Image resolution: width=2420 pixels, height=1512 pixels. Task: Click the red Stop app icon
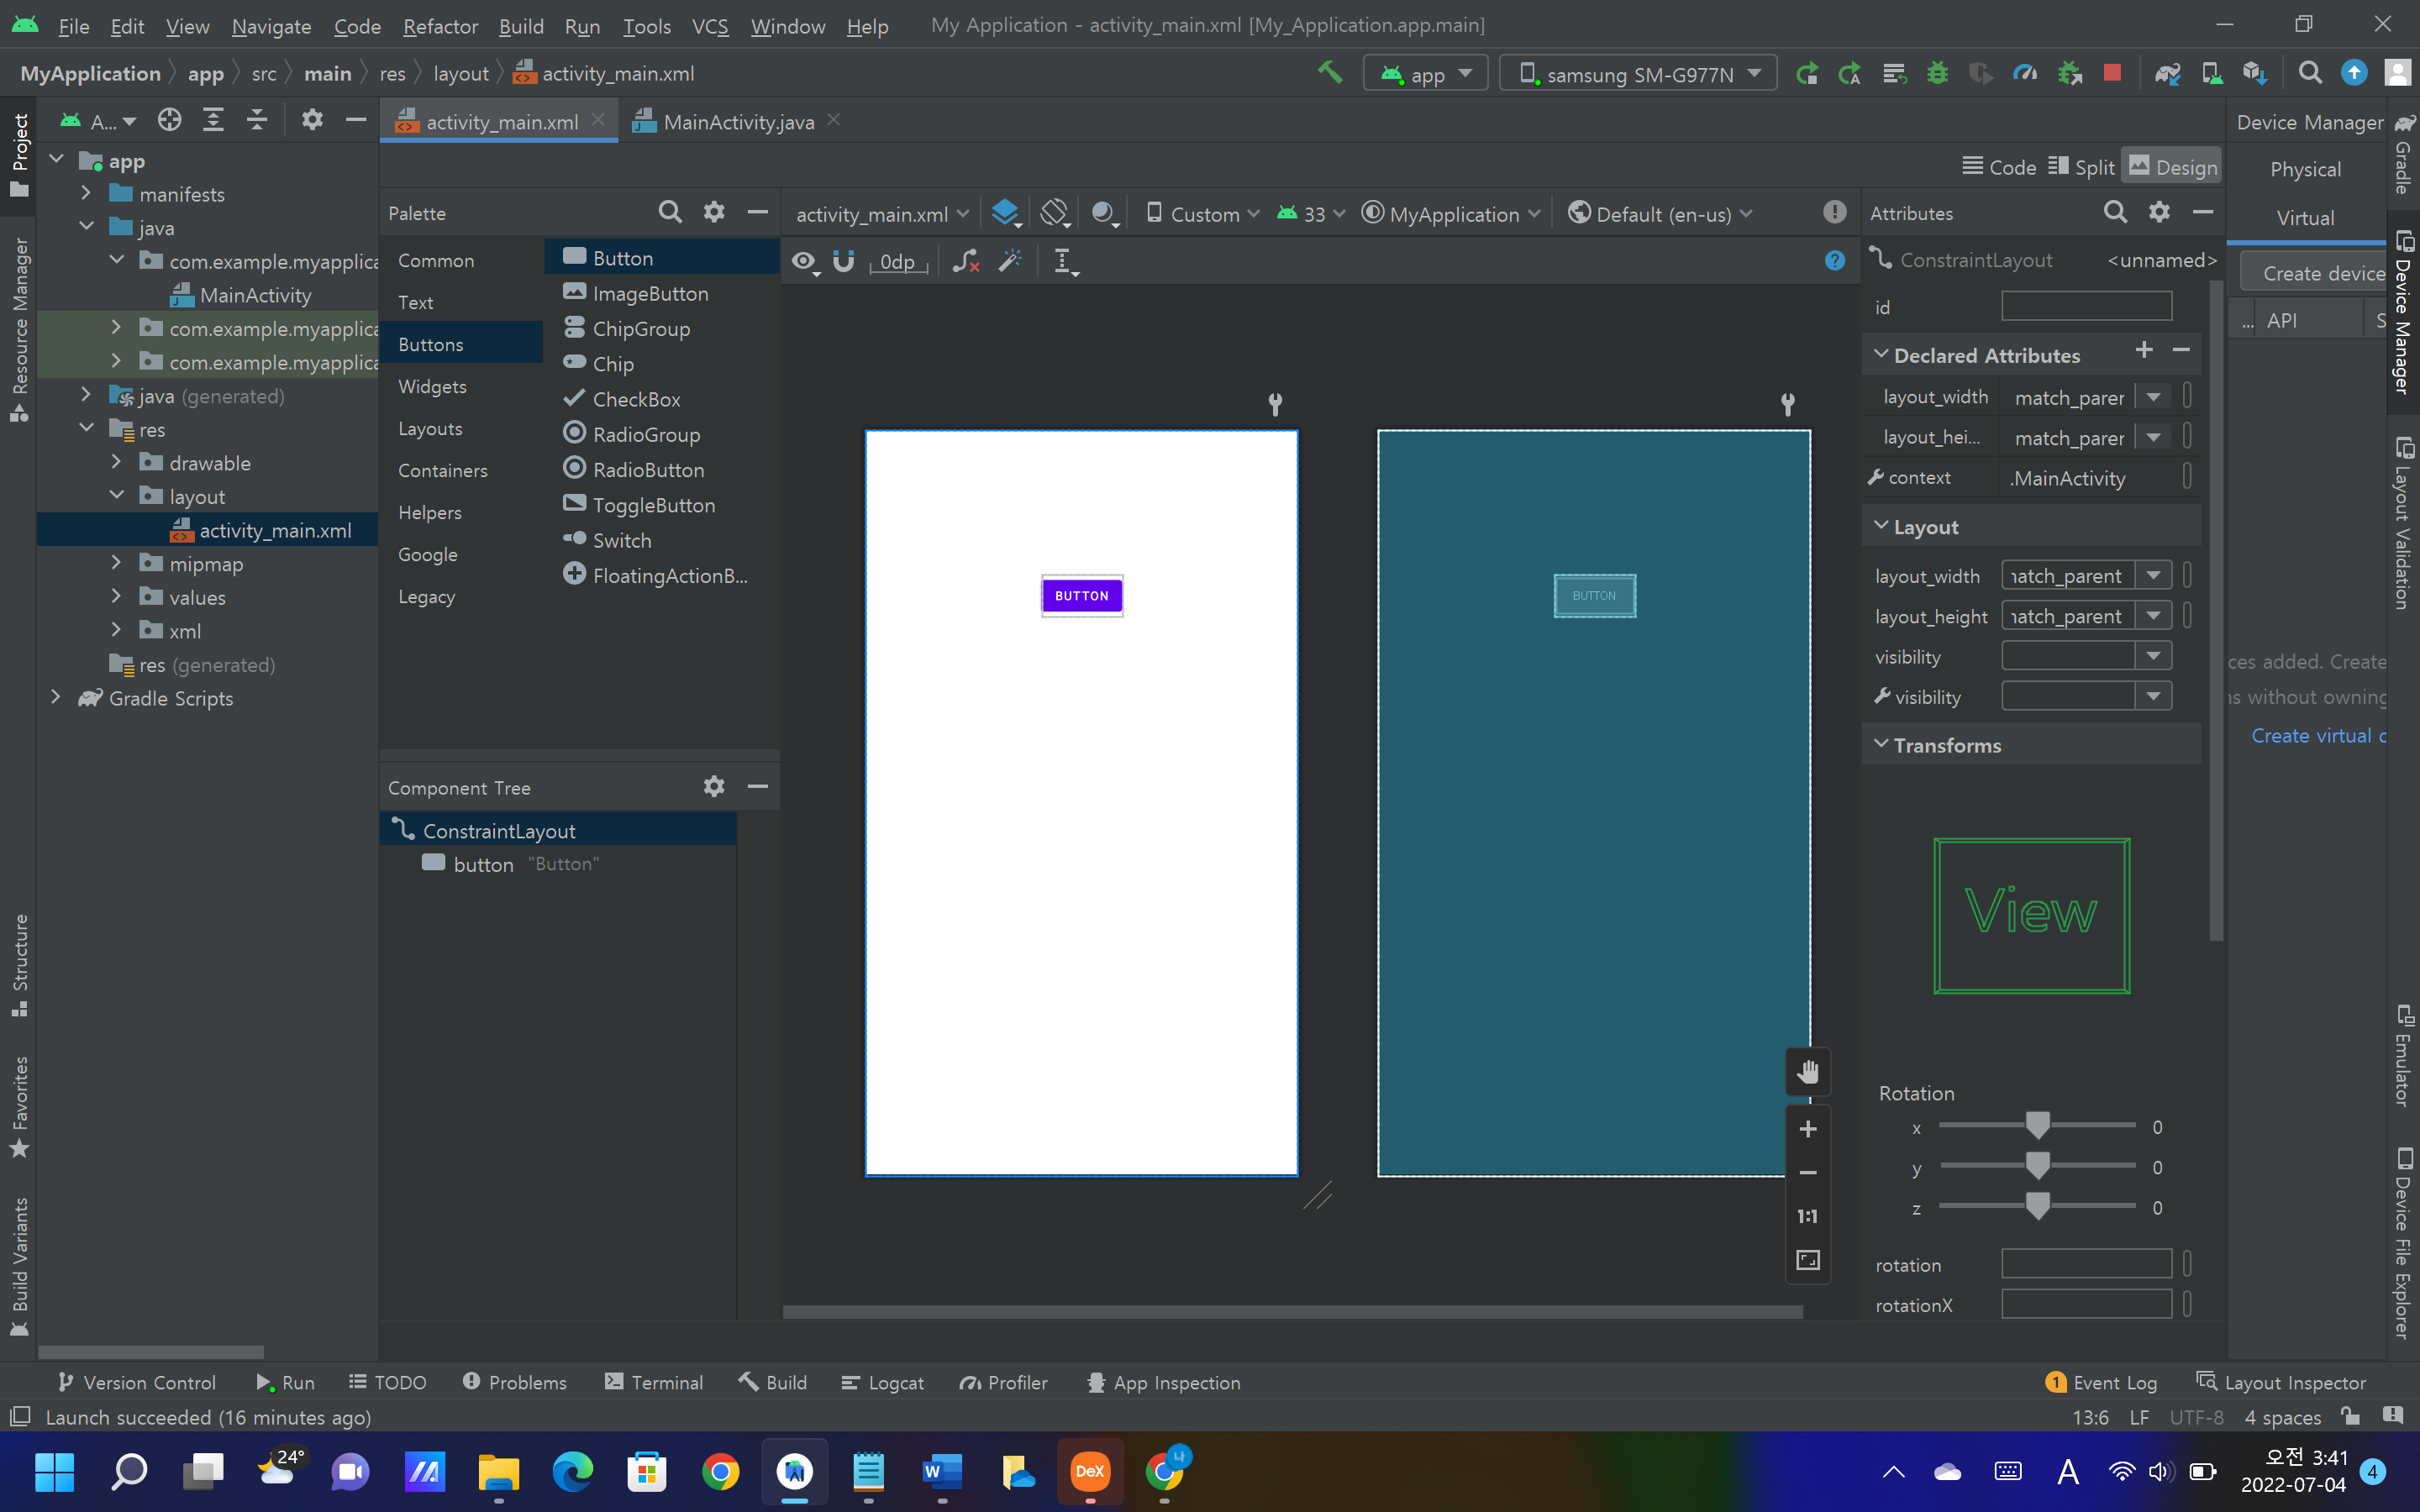(x=2112, y=73)
